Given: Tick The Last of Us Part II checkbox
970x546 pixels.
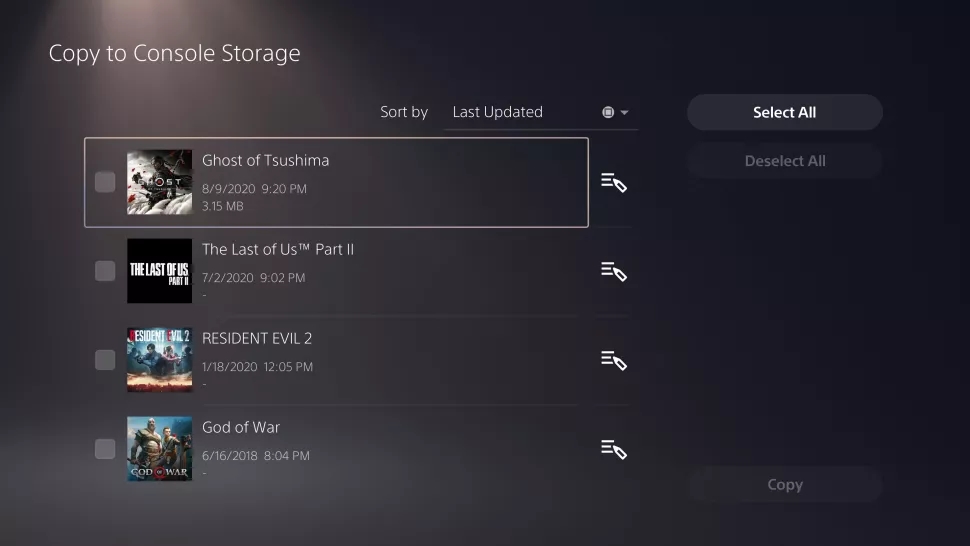Looking at the screenshot, I should click(105, 271).
